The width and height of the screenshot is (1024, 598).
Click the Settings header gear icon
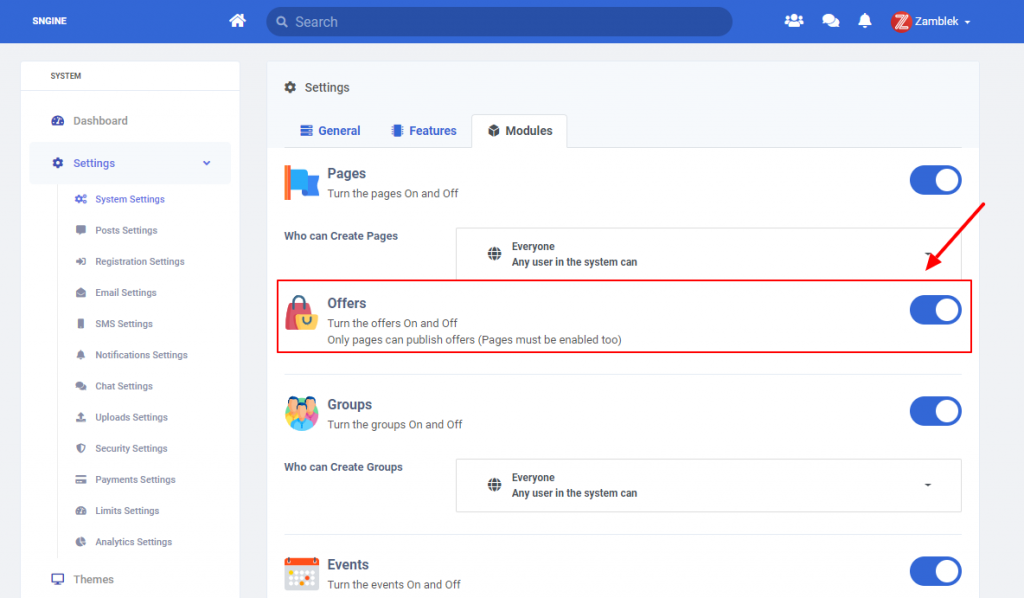tap(290, 87)
